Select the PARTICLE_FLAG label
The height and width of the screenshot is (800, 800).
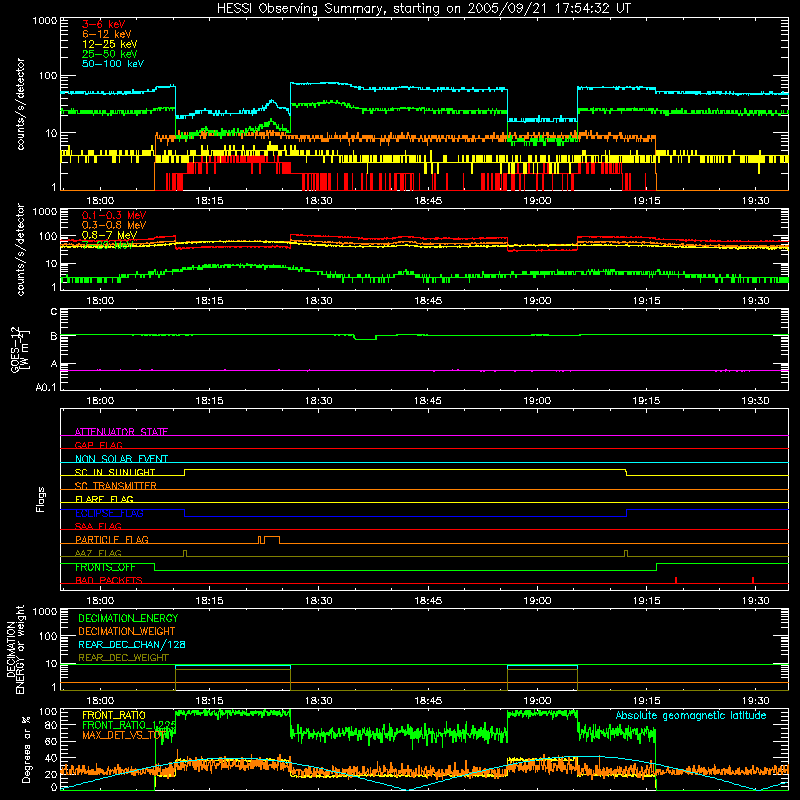pos(112,539)
